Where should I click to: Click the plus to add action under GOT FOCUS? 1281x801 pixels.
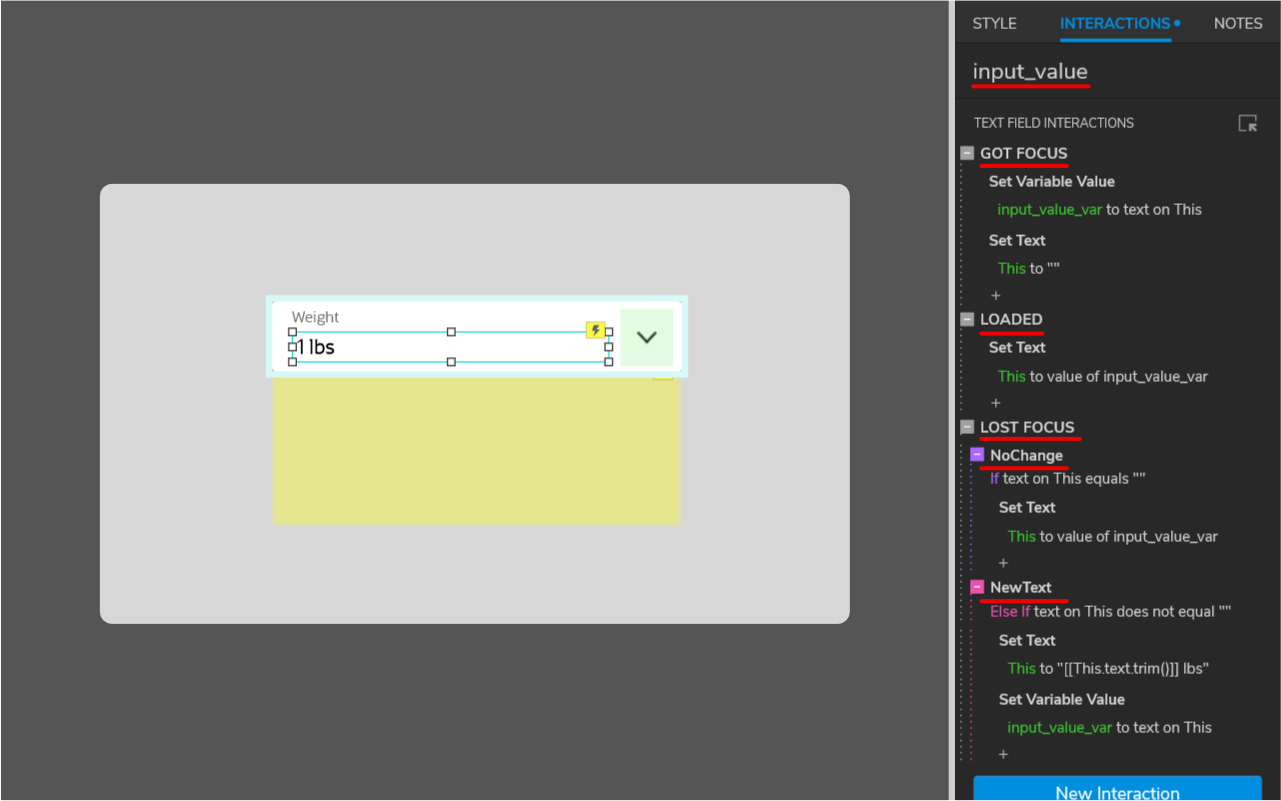coord(995,295)
